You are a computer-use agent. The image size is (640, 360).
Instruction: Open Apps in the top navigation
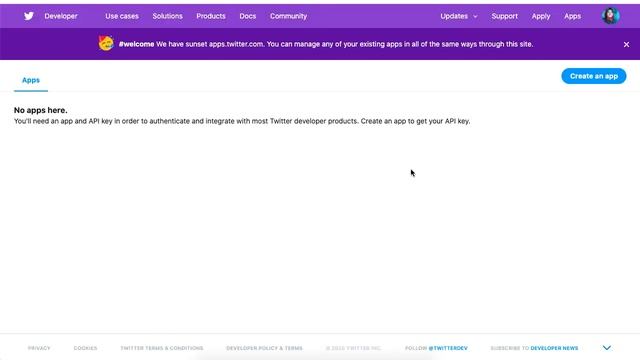(572, 16)
